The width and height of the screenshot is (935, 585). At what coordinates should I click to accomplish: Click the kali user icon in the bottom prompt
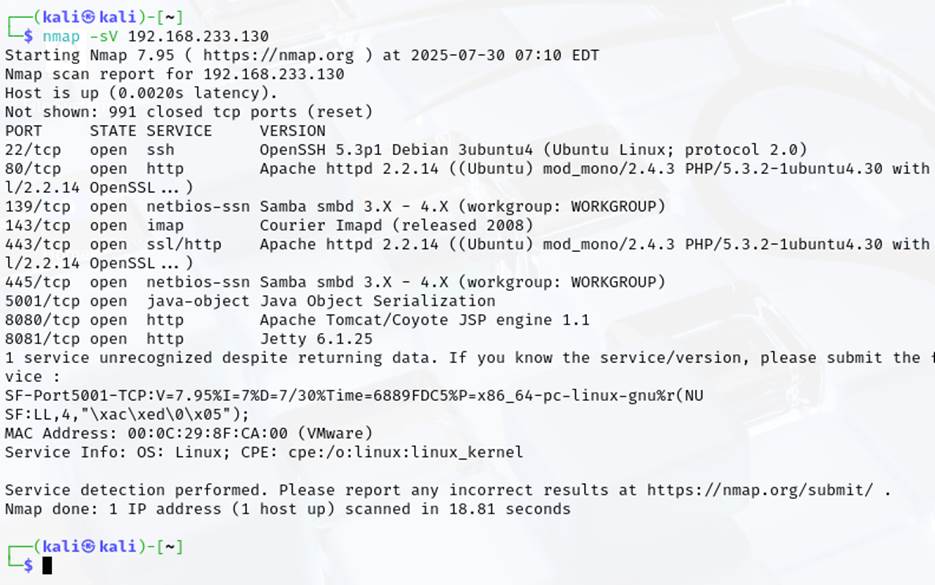pyautogui.click(x=88, y=546)
